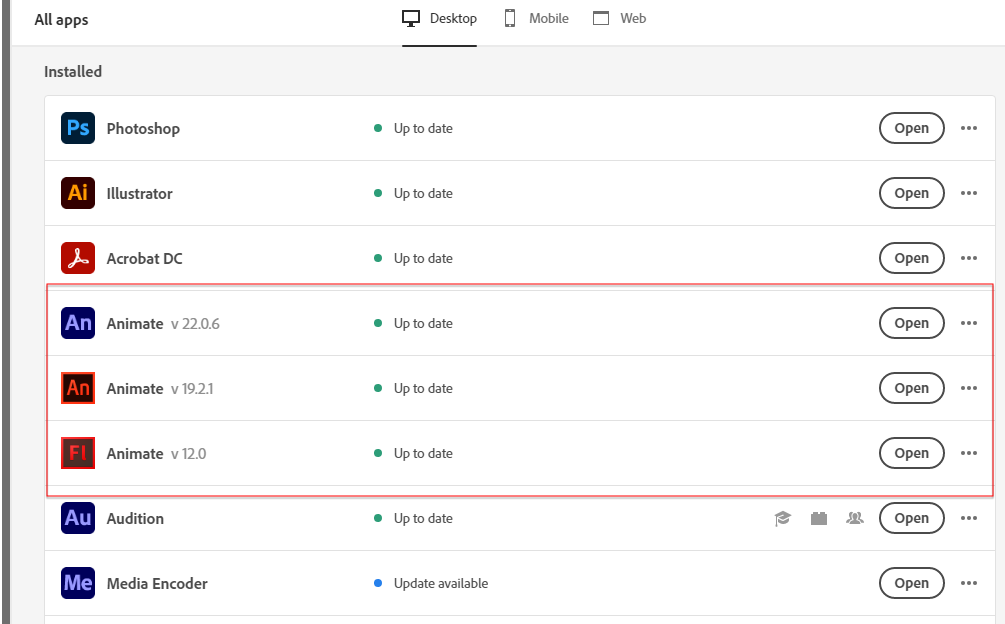
Task: Launch Animate v 12.0 using Open
Action: coord(911,453)
